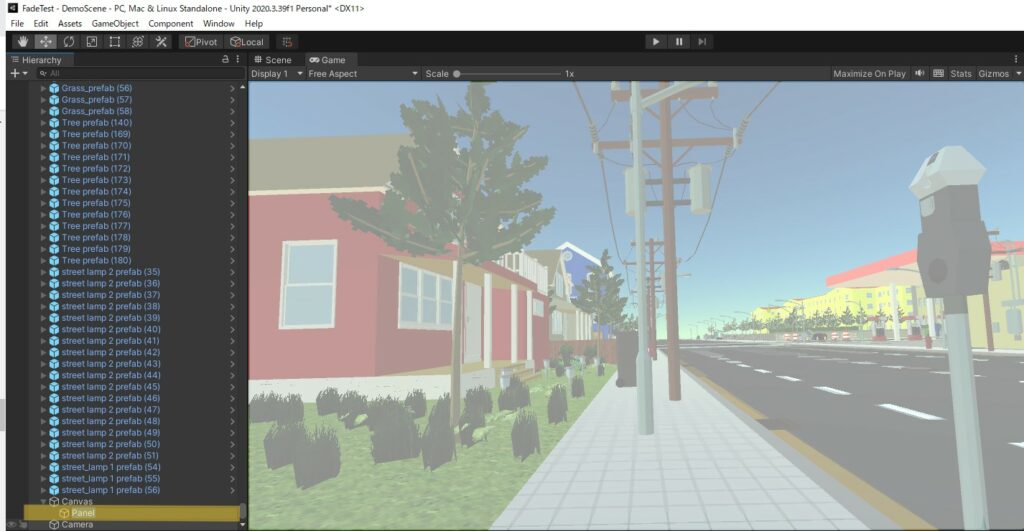Open the Window menu
This screenshot has height=531, width=1024.
click(x=218, y=24)
